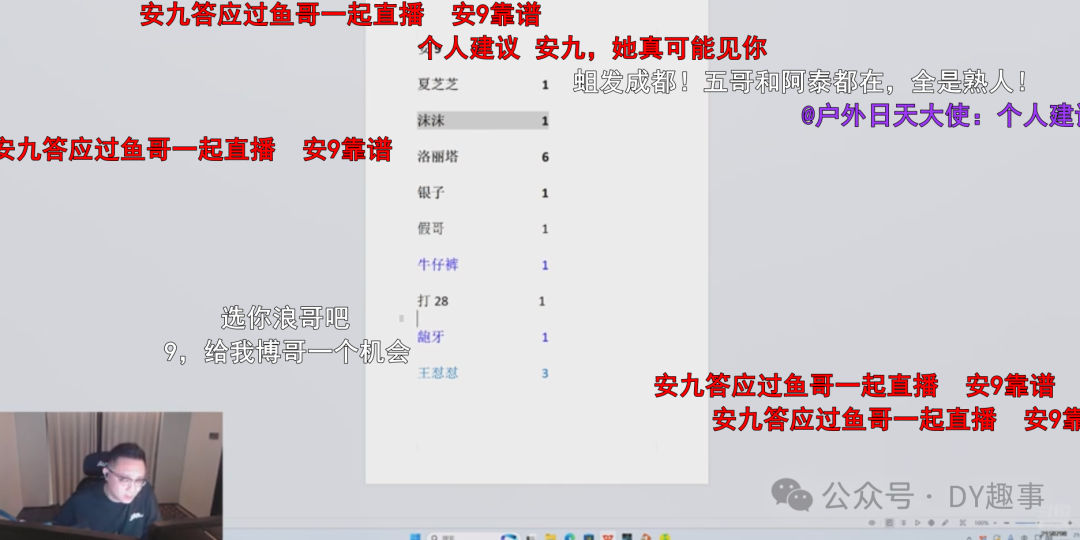Click the zoom slider track

1039,523
